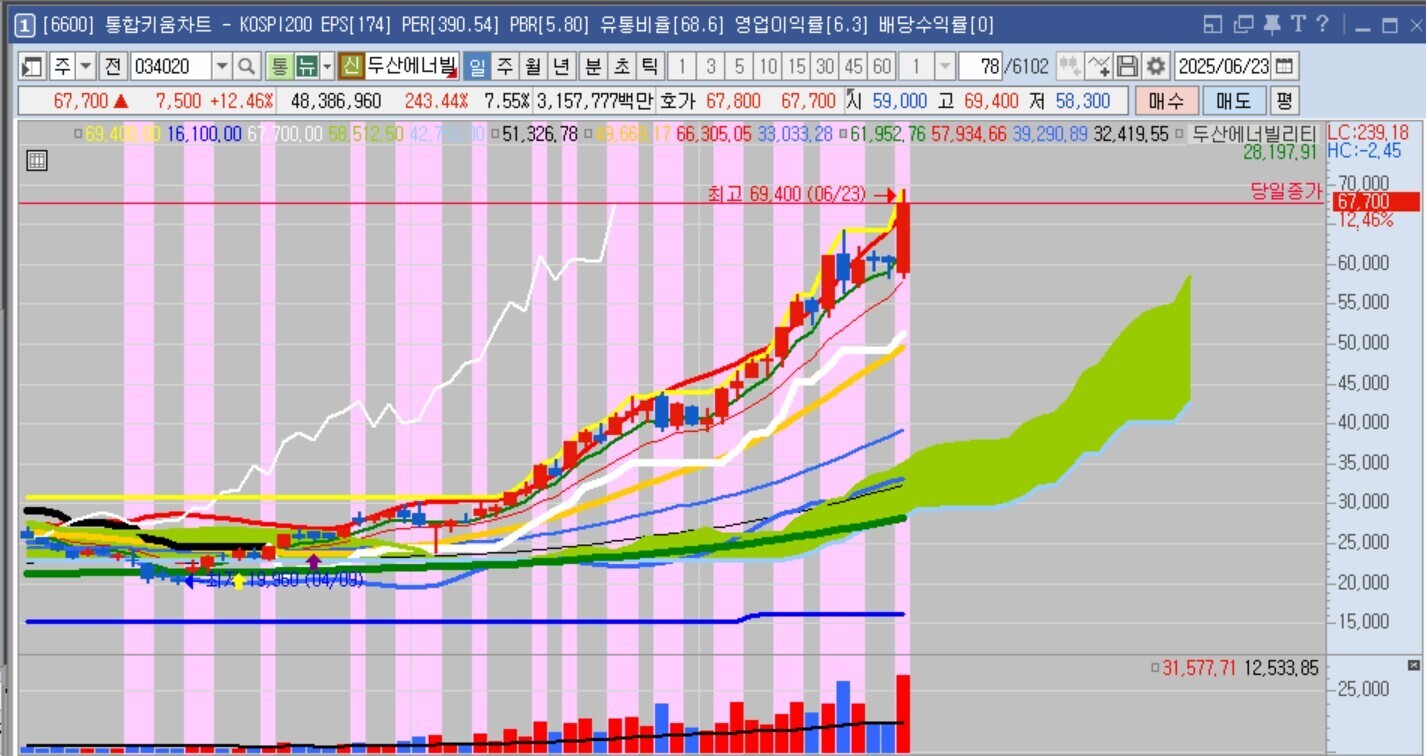
Task: Click the data grid icon on the chart
Action: point(37,160)
